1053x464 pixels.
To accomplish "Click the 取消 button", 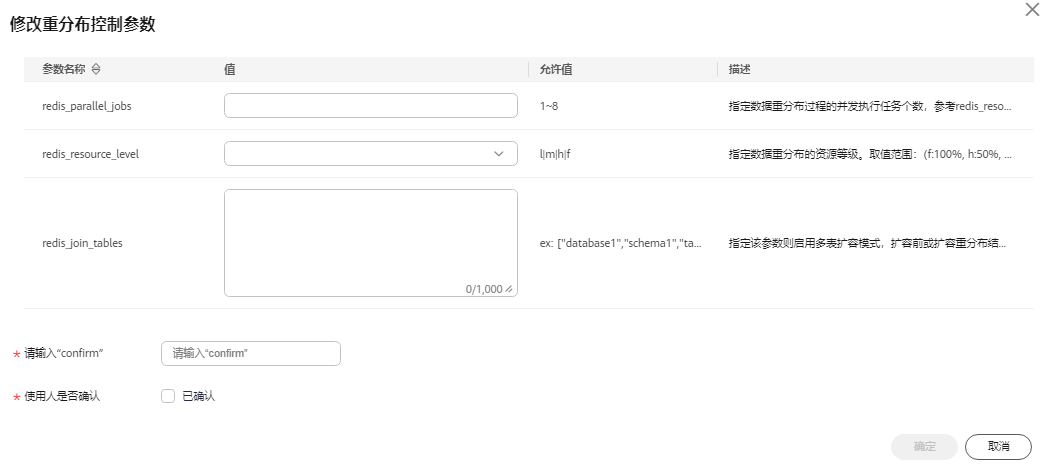I will 998,447.
